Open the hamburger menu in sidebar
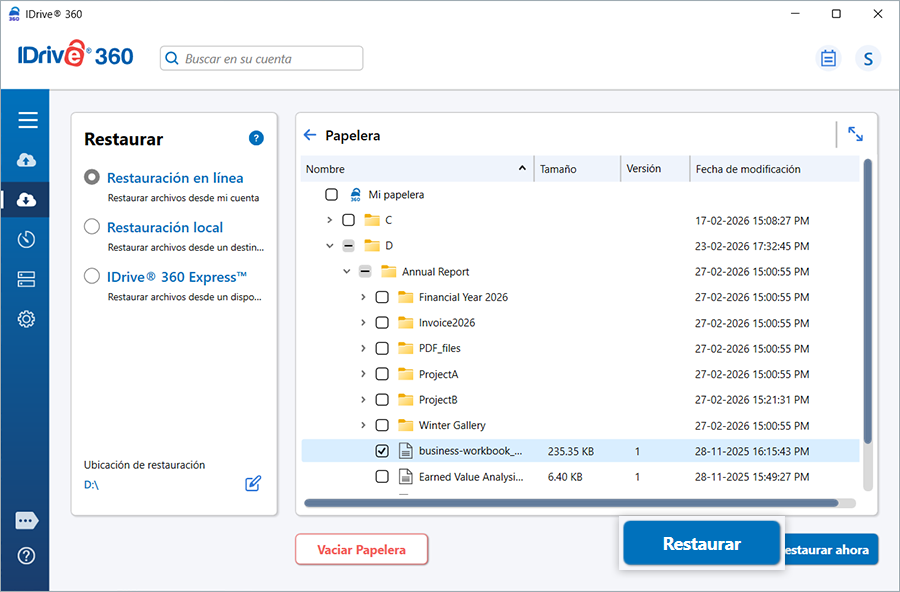The width and height of the screenshot is (900, 592). tap(27, 120)
